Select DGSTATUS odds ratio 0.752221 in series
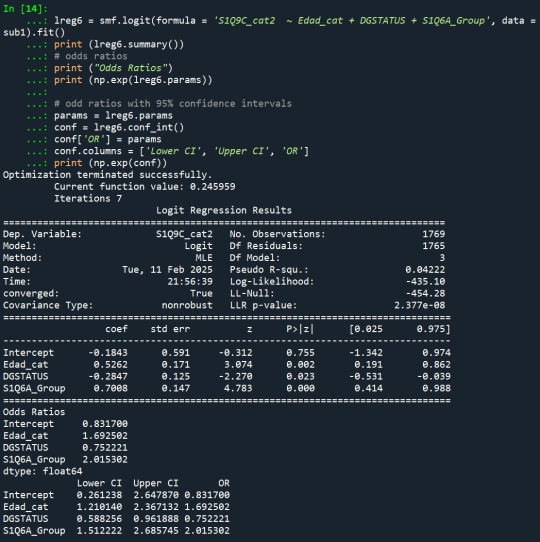Viewport: 540px width, 542px height. (x=105, y=448)
